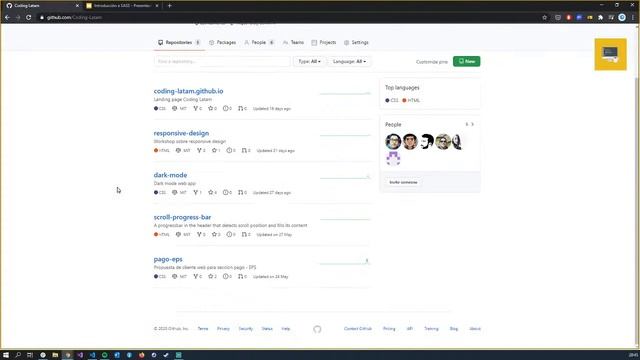
Task: Open the purple identicon member avatar
Action: pyautogui.click(x=393, y=158)
